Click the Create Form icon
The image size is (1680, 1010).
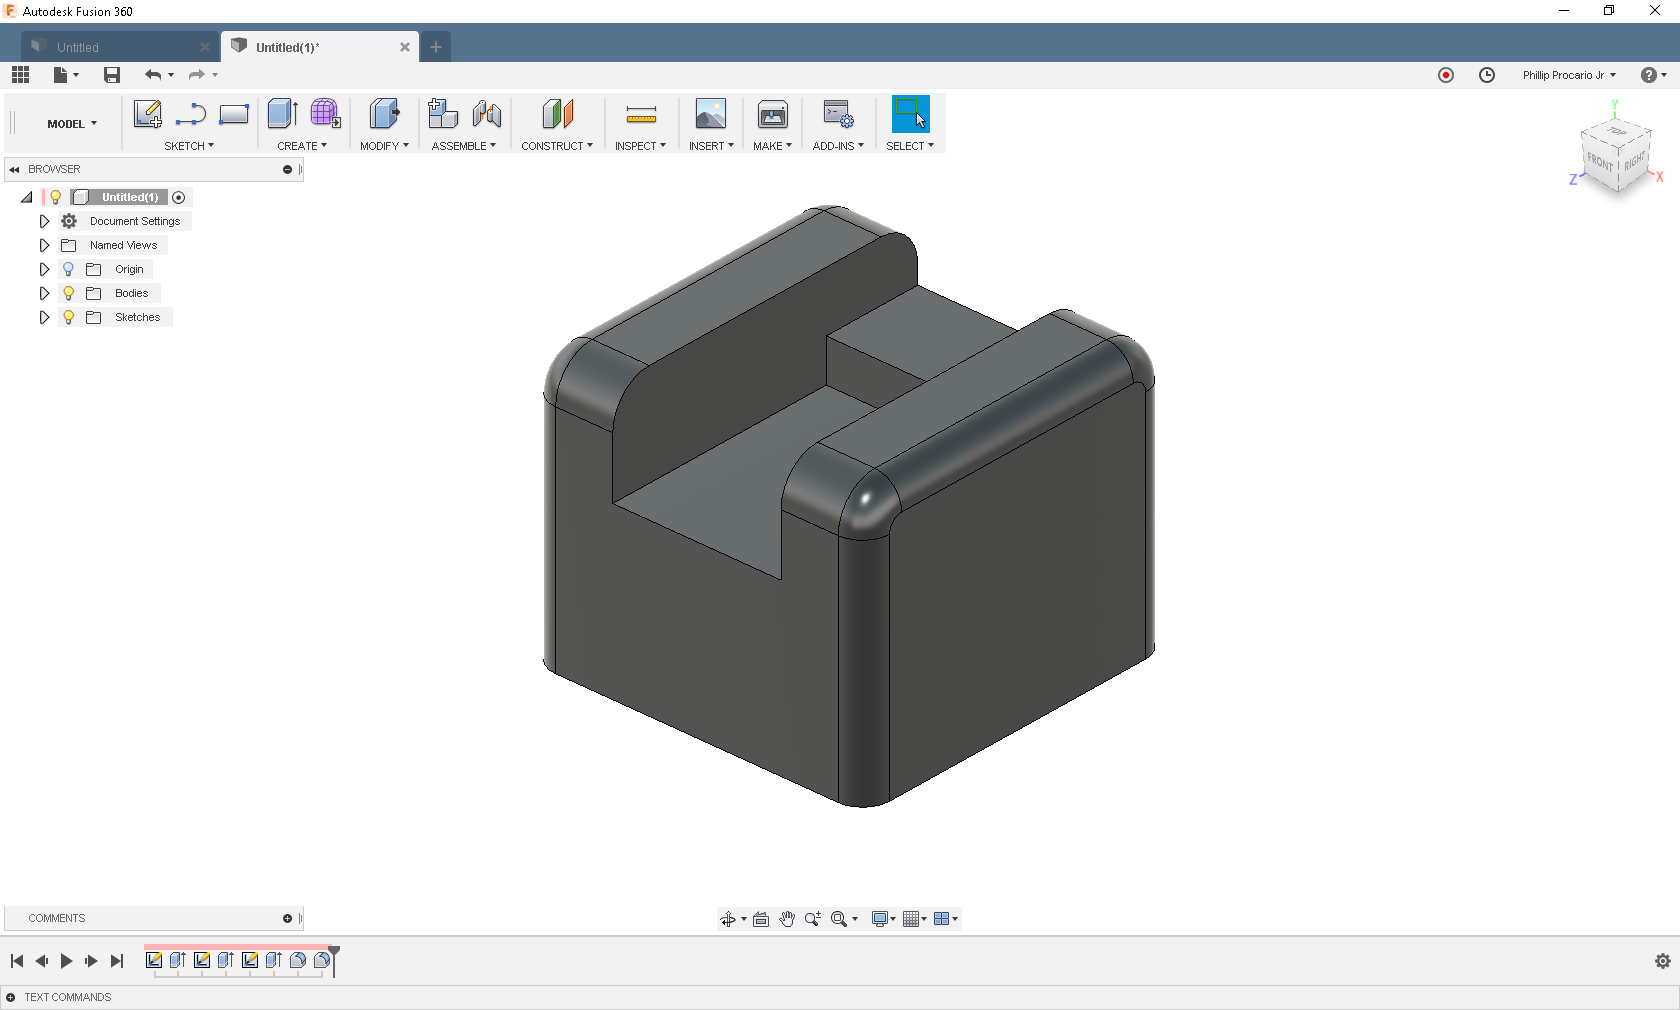(x=325, y=113)
